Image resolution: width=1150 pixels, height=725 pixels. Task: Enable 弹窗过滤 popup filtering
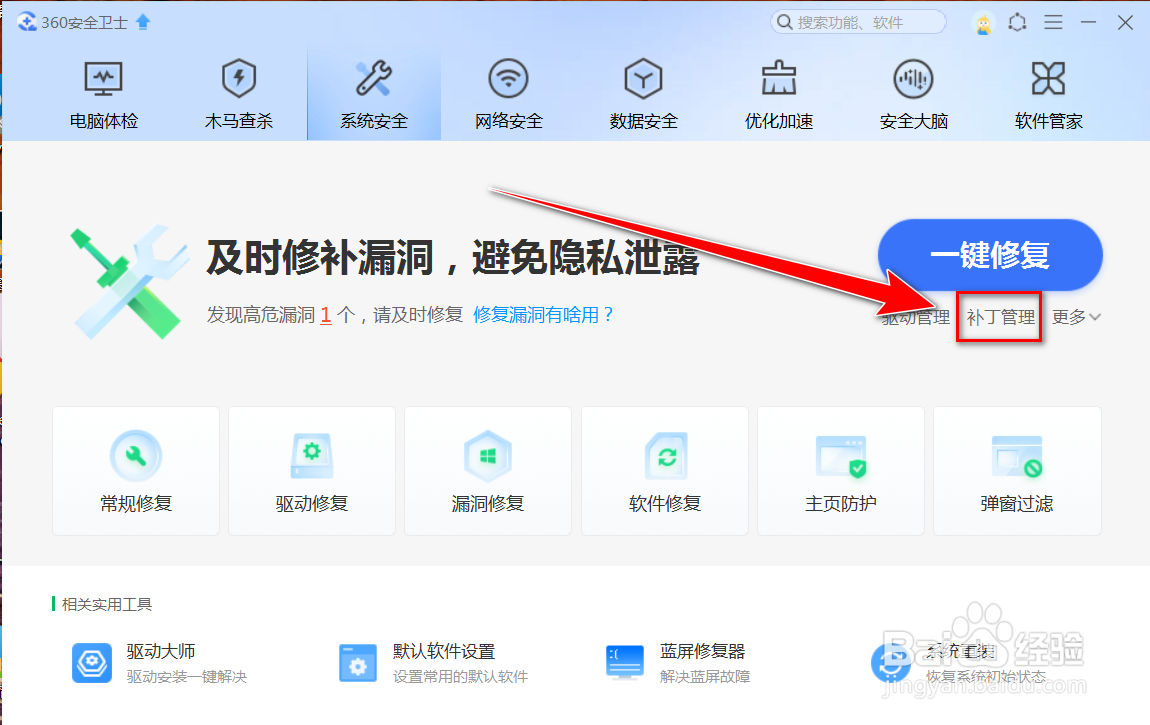pos(1016,470)
